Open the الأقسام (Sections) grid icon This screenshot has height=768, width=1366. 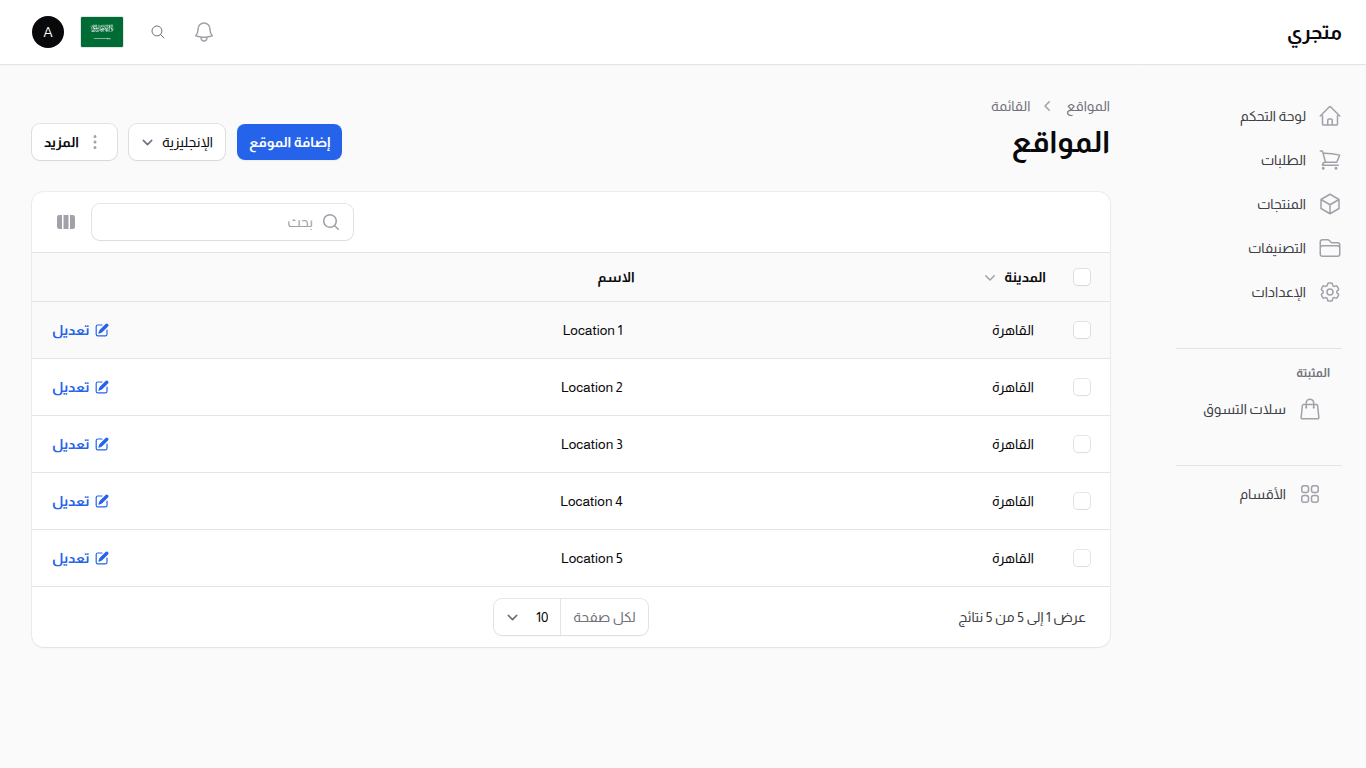point(1311,494)
